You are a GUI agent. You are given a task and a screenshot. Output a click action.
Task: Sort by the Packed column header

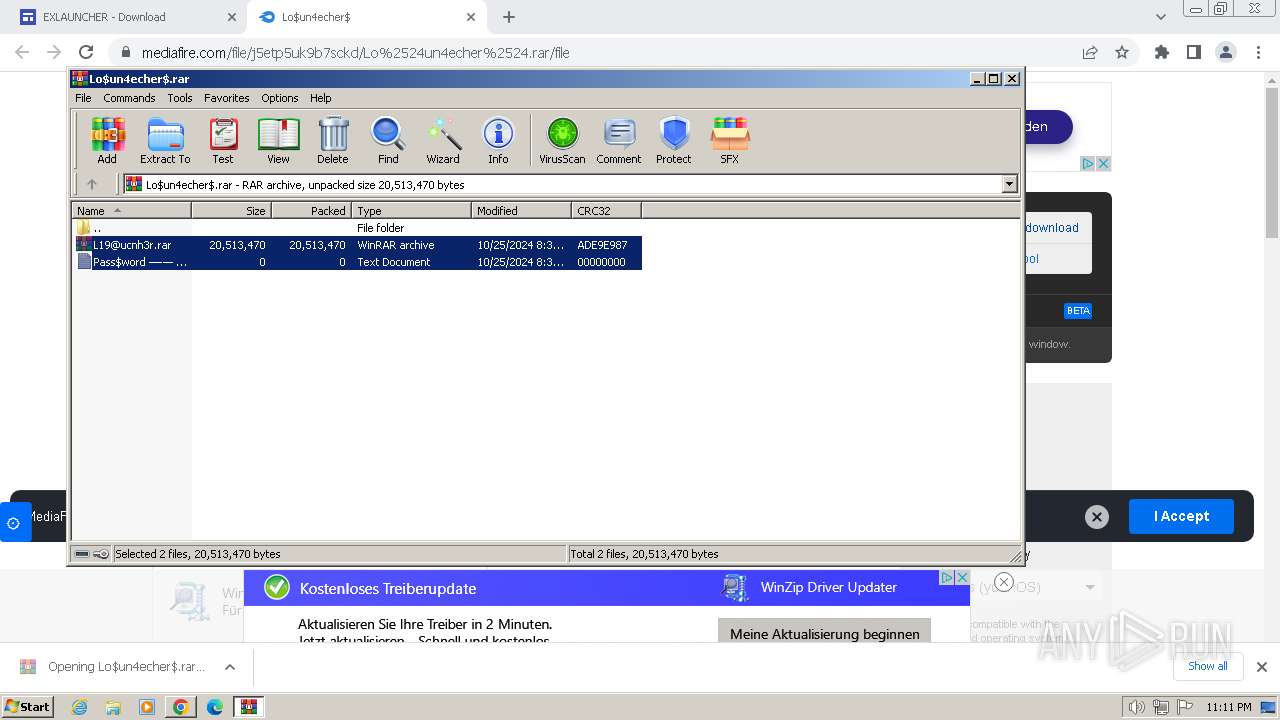click(x=311, y=210)
